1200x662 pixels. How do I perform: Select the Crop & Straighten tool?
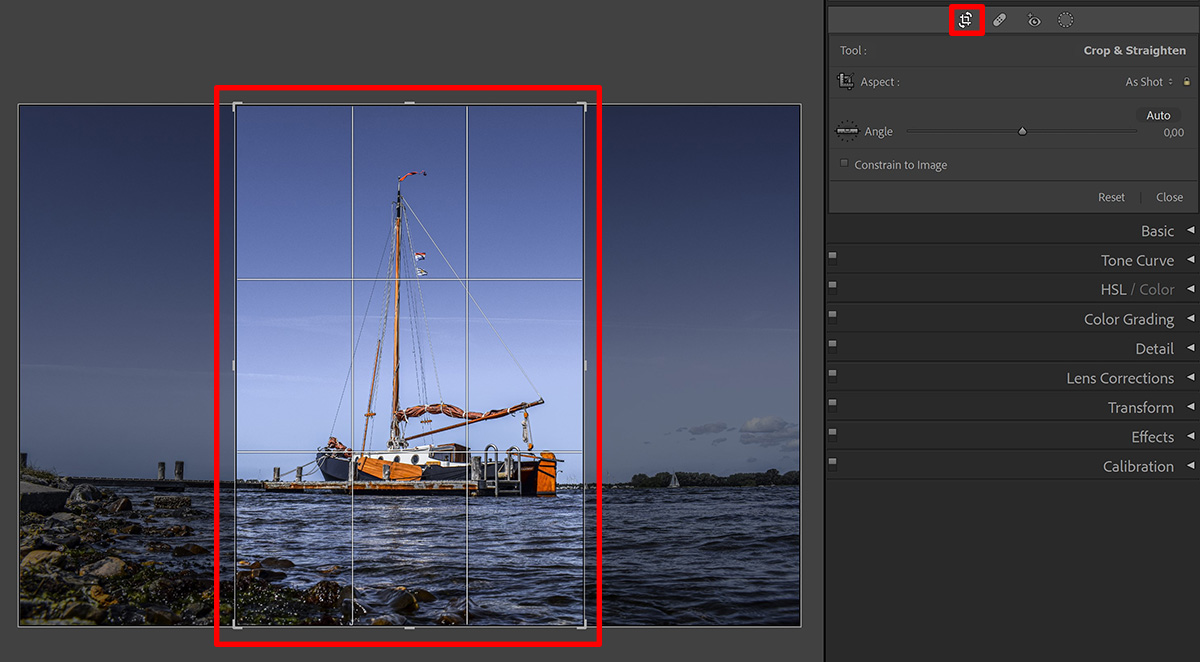pyautogui.click(x=967, y=19)
